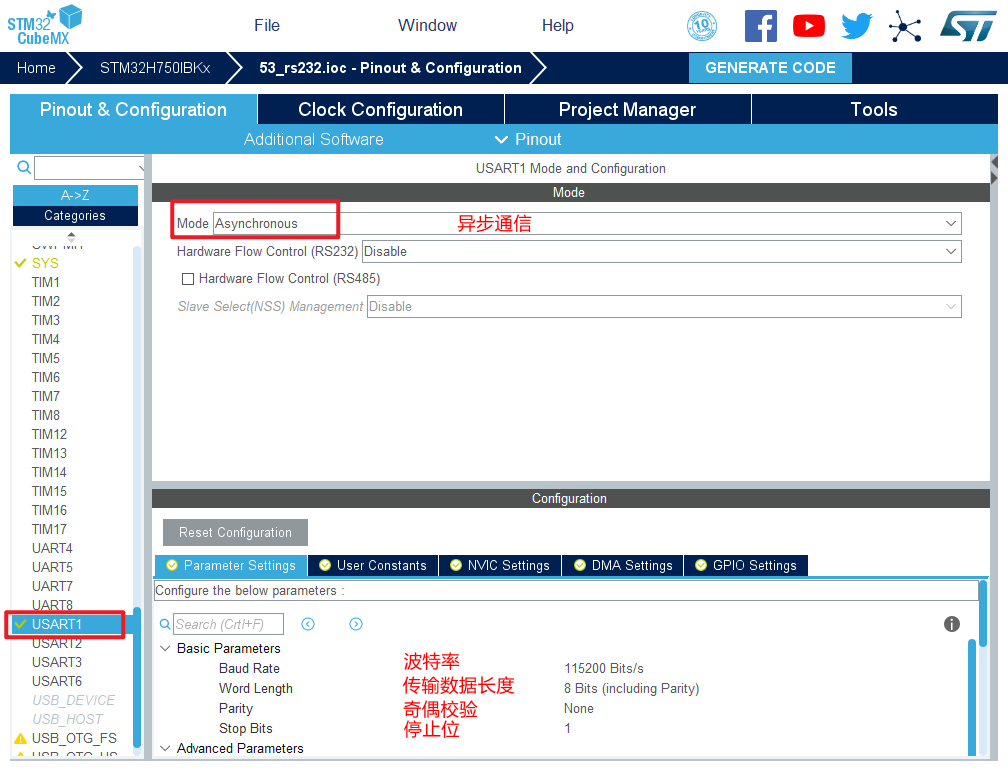
Task: Click the 10-year anniversary badge icon
Action: click(702, 26)
